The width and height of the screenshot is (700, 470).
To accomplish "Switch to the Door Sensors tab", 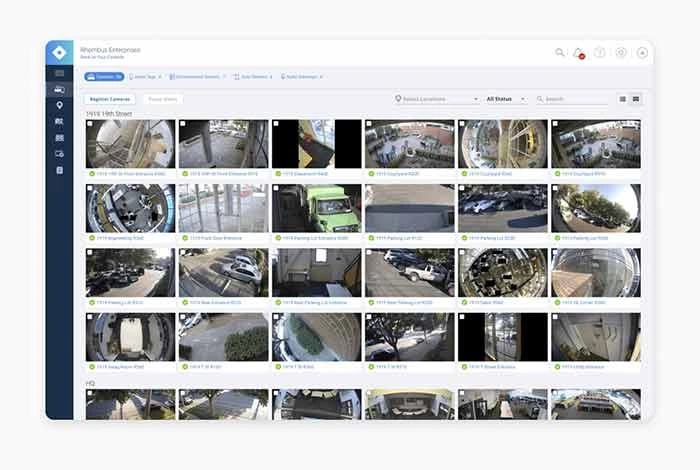I will point(253,77).
